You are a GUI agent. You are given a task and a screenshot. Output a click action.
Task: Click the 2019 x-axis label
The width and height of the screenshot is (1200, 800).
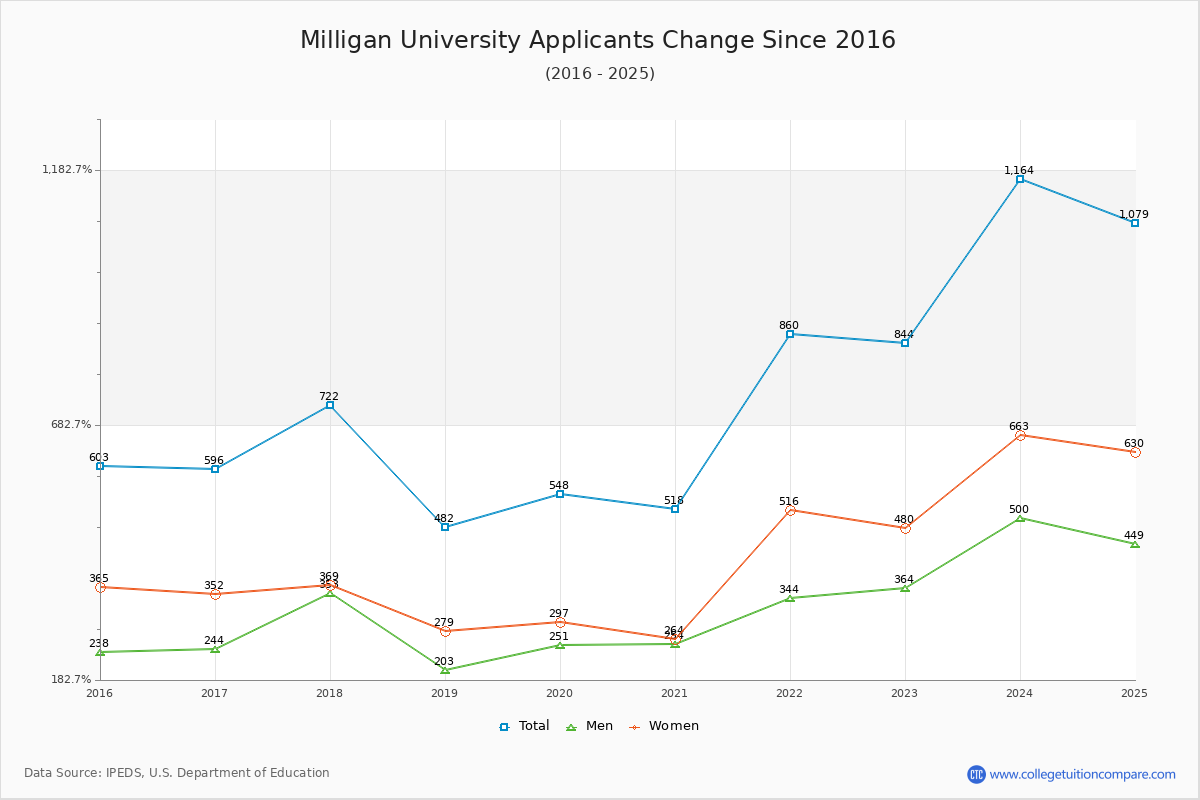click(445, 693)
